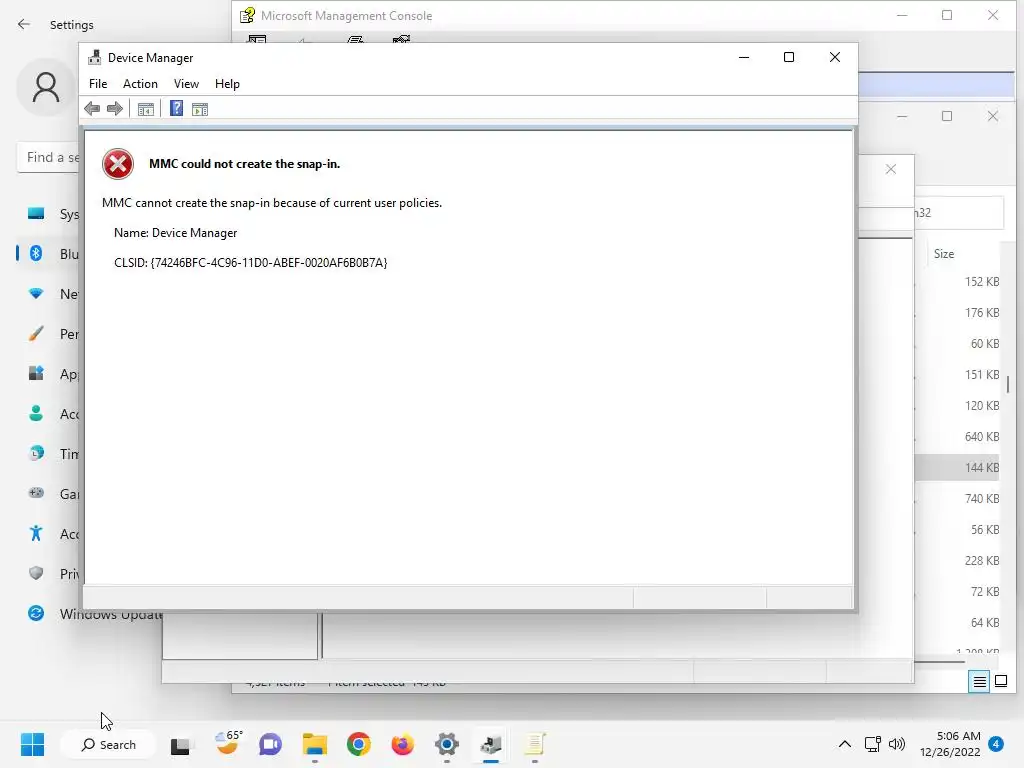The width and height of the screenshot is (1024, 768).
Task: Open the Help menu in Device Manager
Action: (x=227, y=84)
